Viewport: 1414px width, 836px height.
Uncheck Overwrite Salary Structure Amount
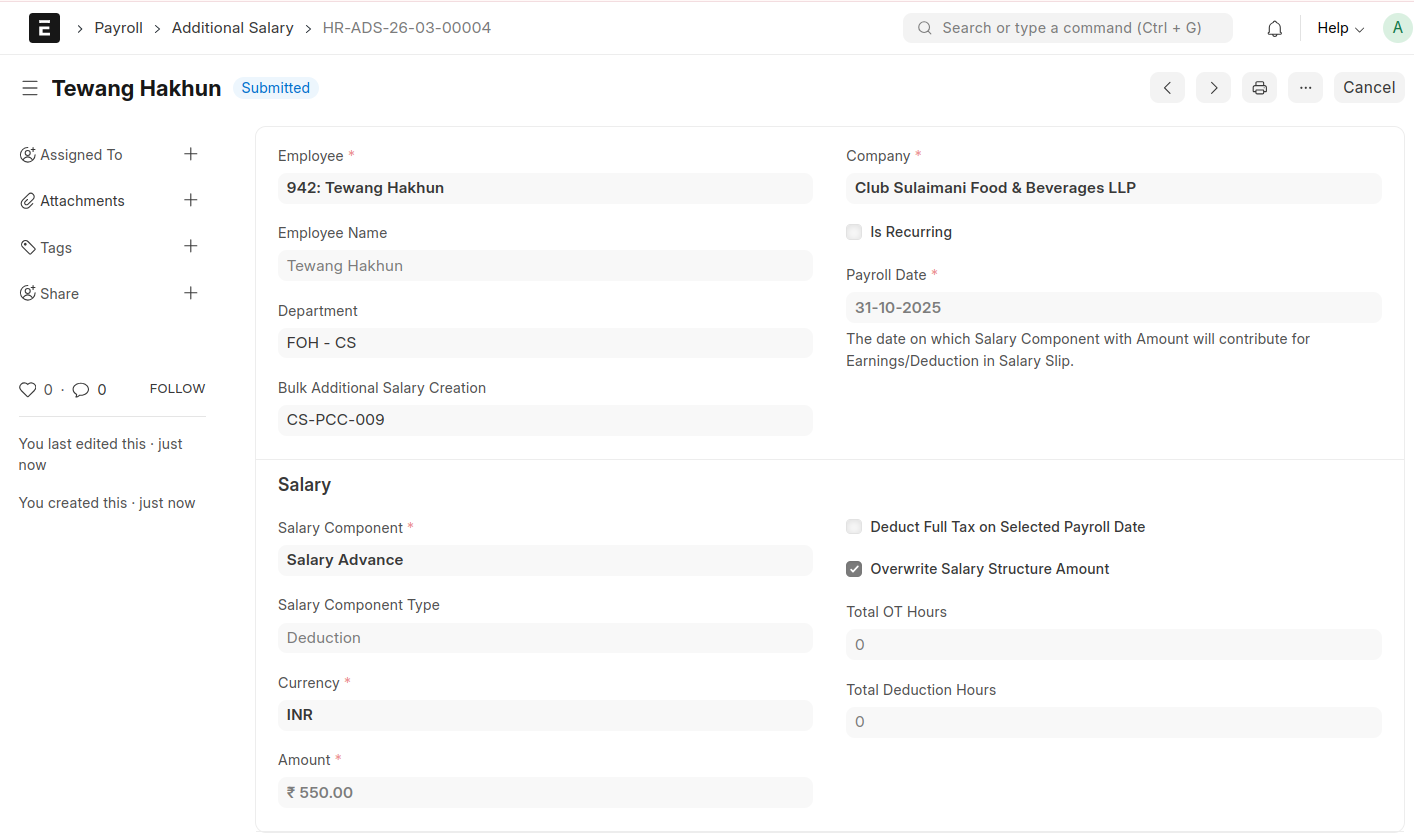[x=854, y=569]
